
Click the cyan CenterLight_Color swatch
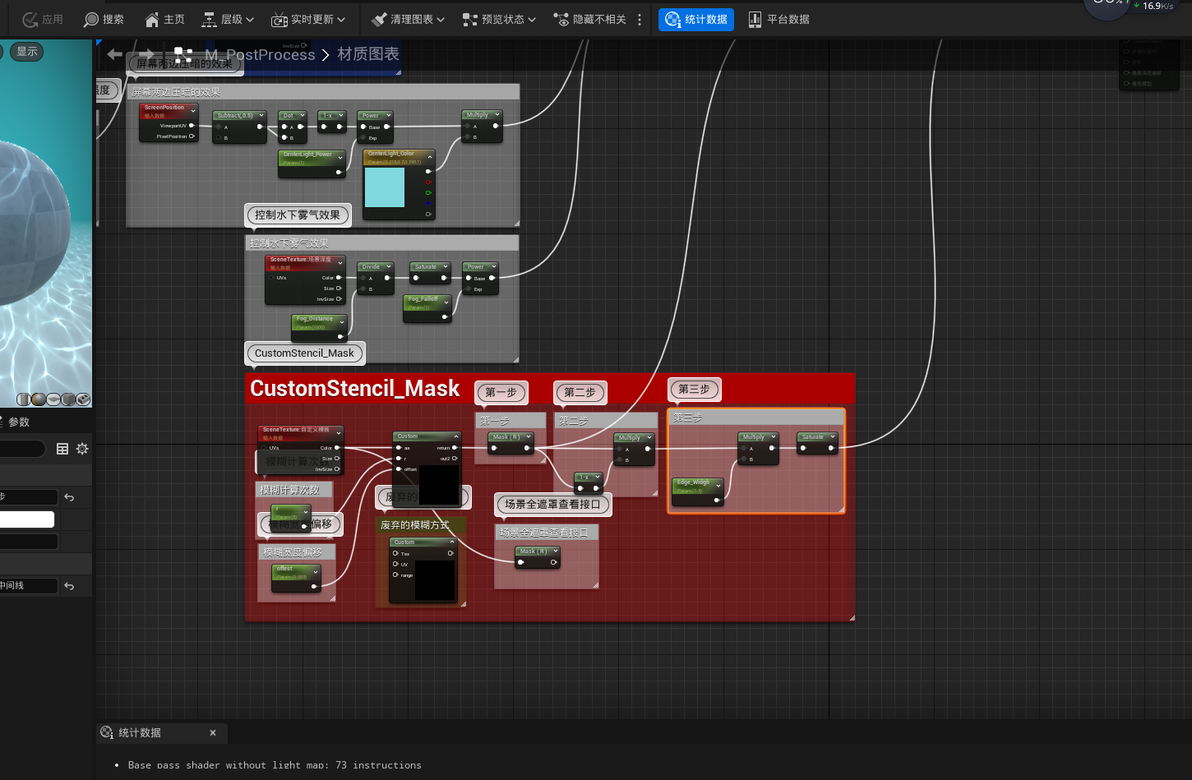385,187
